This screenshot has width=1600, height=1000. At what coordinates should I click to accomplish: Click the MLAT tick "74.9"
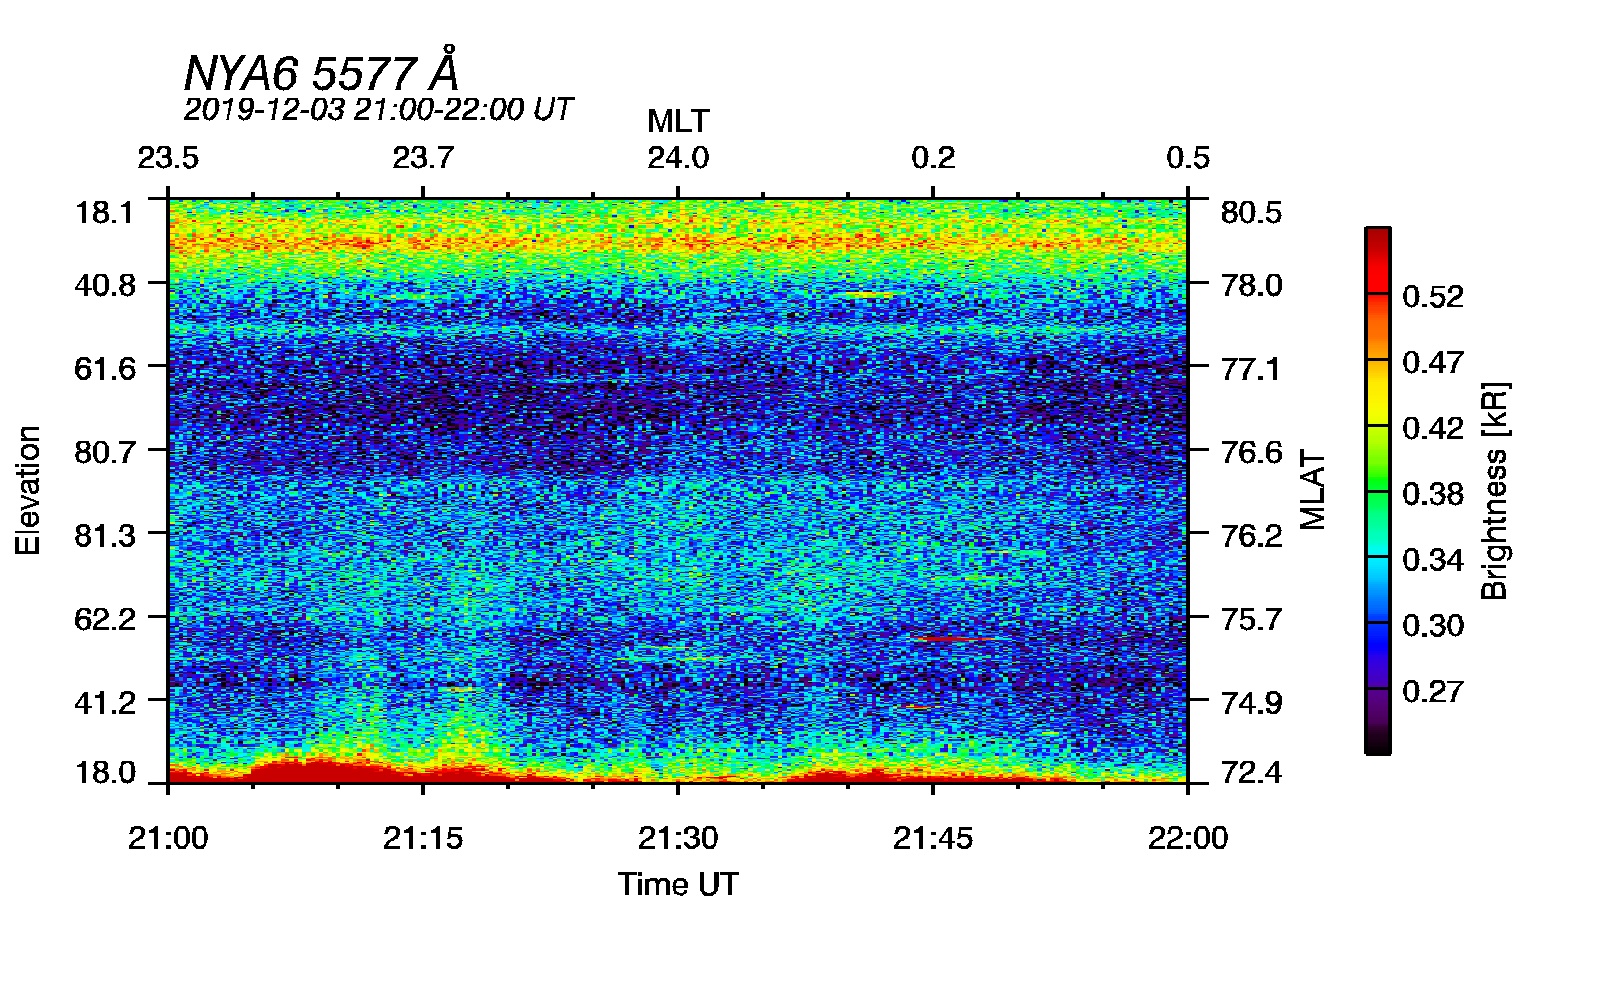point(1251,703)
